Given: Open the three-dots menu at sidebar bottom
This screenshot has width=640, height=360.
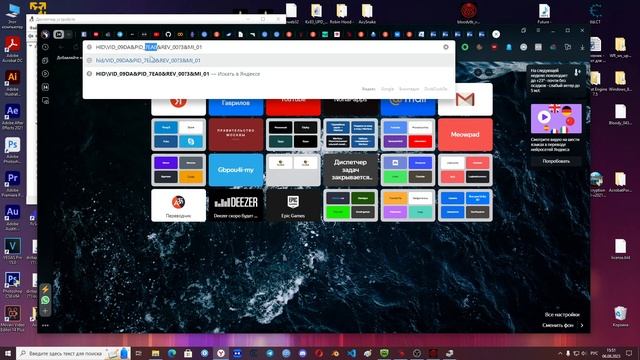Looking at the screenshot, I should [x=45, y=325].
